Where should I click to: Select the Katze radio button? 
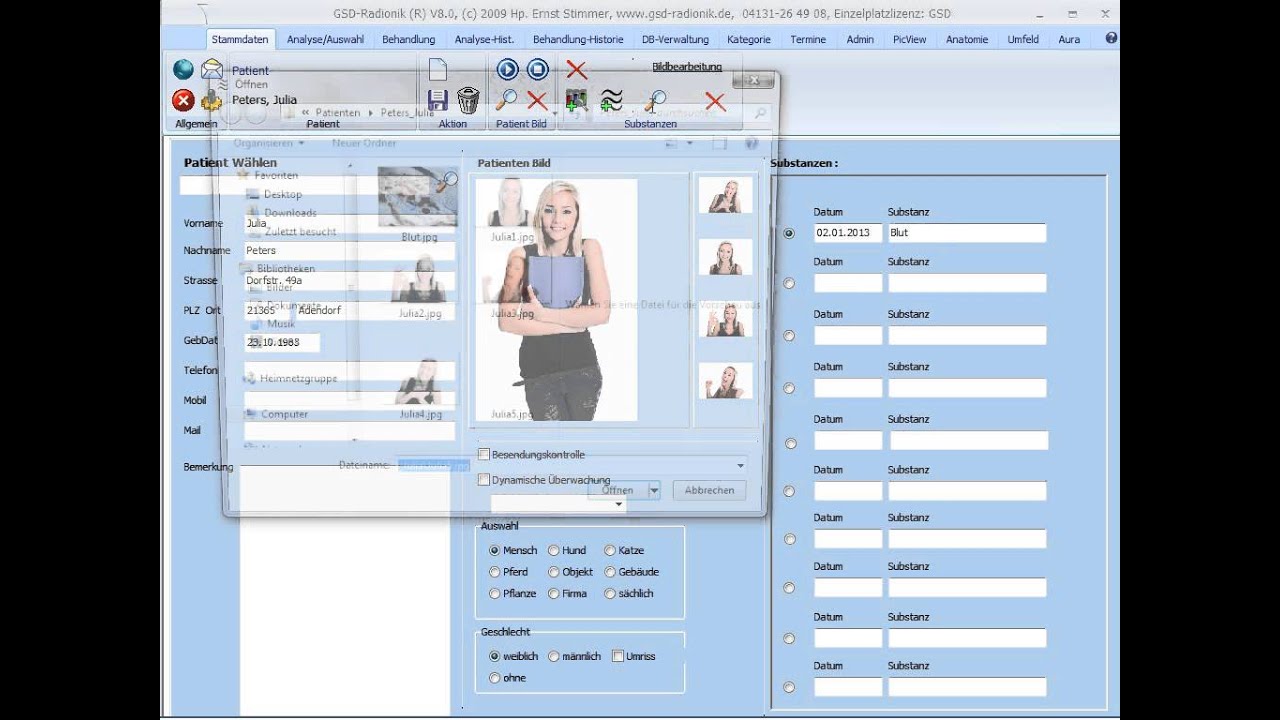pyautogui.click(x=610, y=550)
